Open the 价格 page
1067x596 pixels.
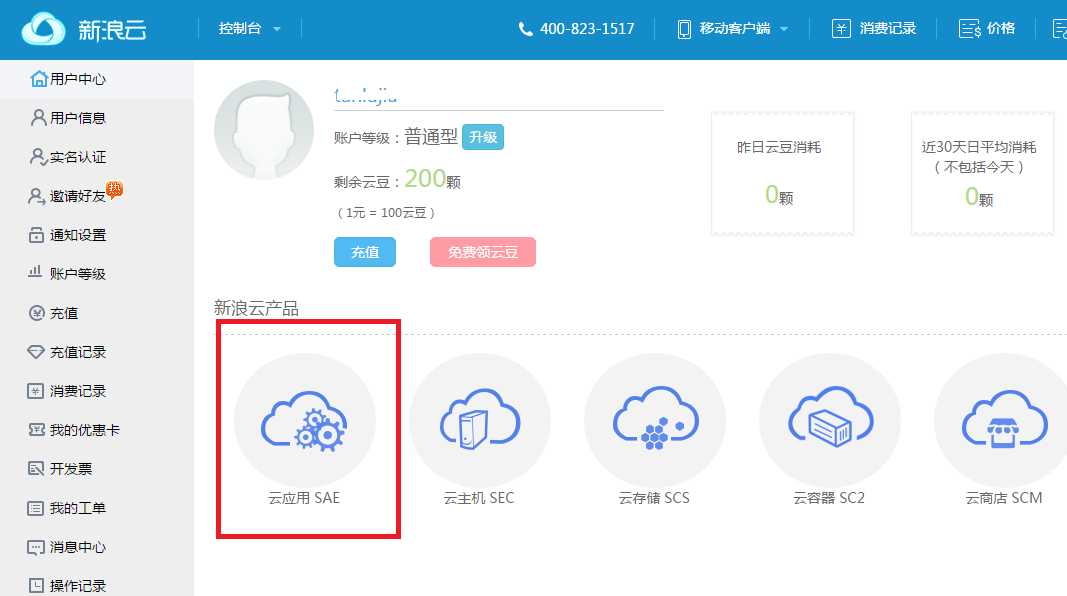pyautogui.click(x=1000, y=29)
